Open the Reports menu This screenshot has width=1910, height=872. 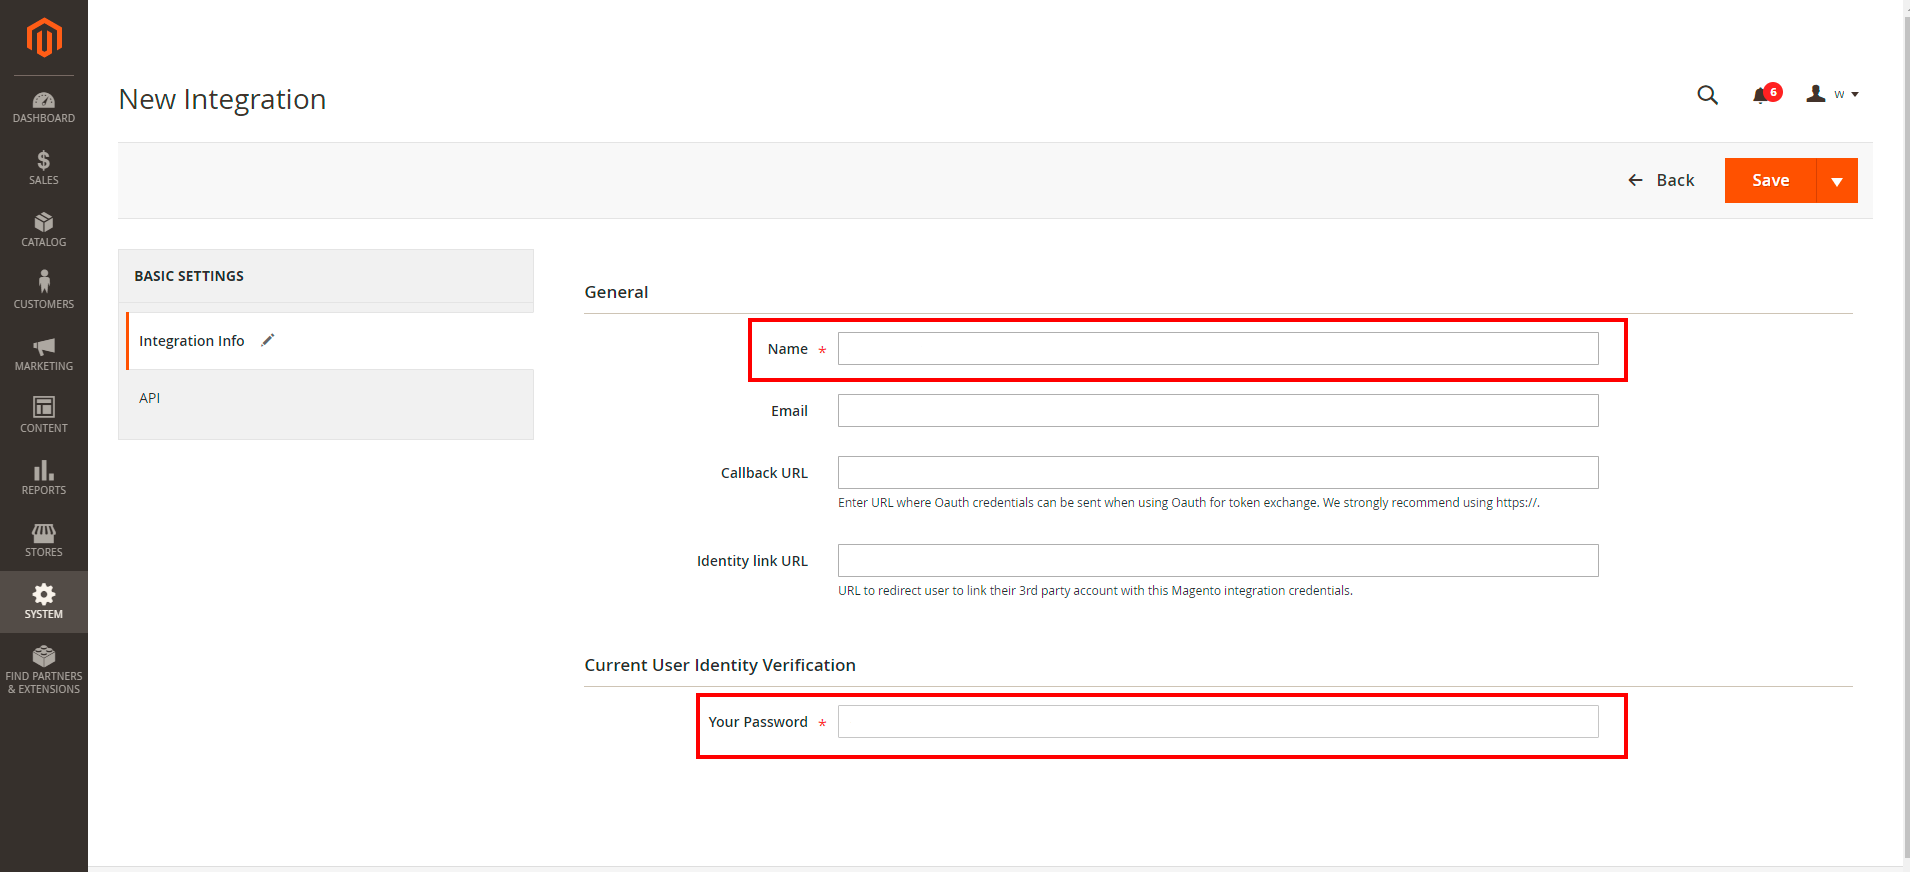pyautogui.click(x=44, y=477)
